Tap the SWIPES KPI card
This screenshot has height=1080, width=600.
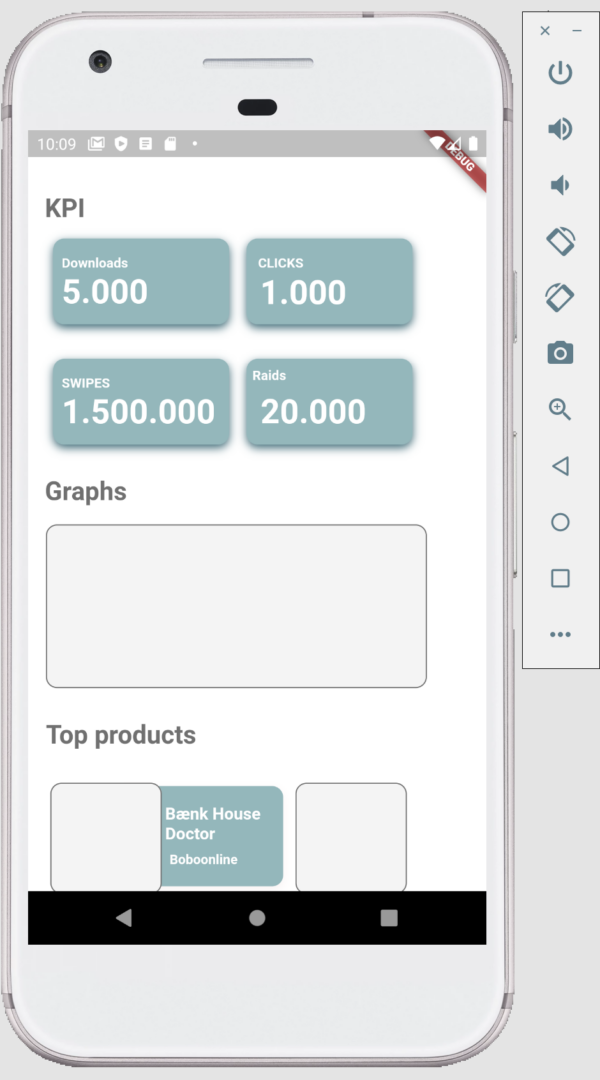coord(140,401)
